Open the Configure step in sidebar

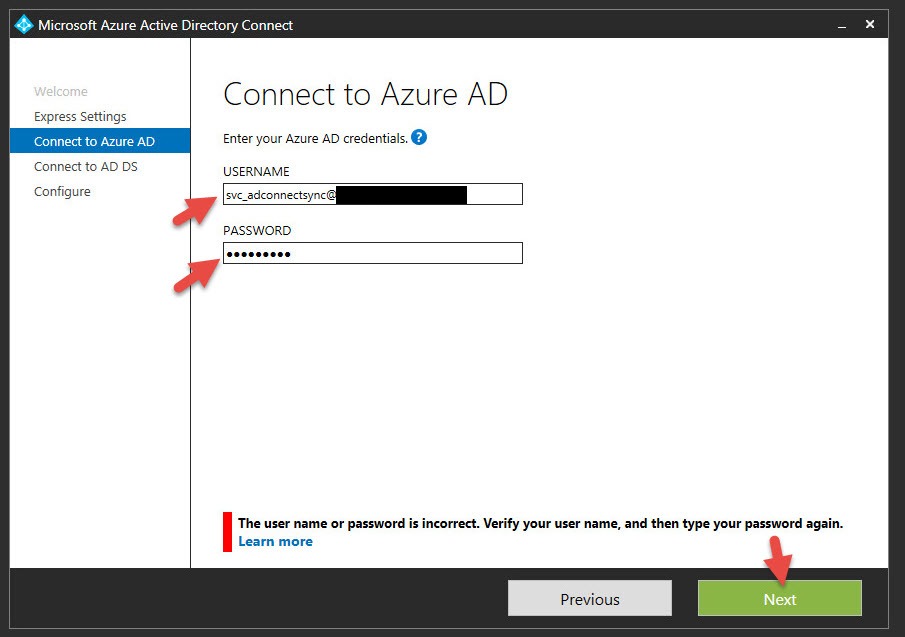tap(62, 191)
